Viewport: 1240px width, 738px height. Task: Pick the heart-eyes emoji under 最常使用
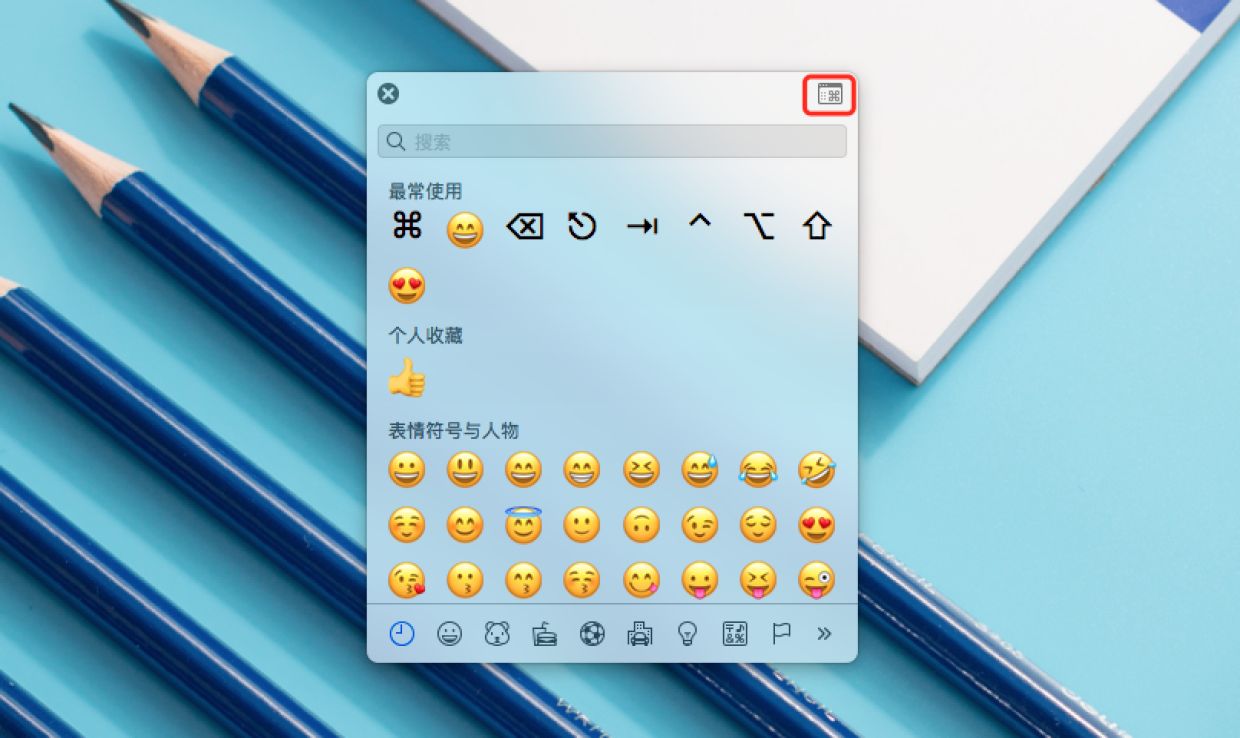[x=407, y=286]
